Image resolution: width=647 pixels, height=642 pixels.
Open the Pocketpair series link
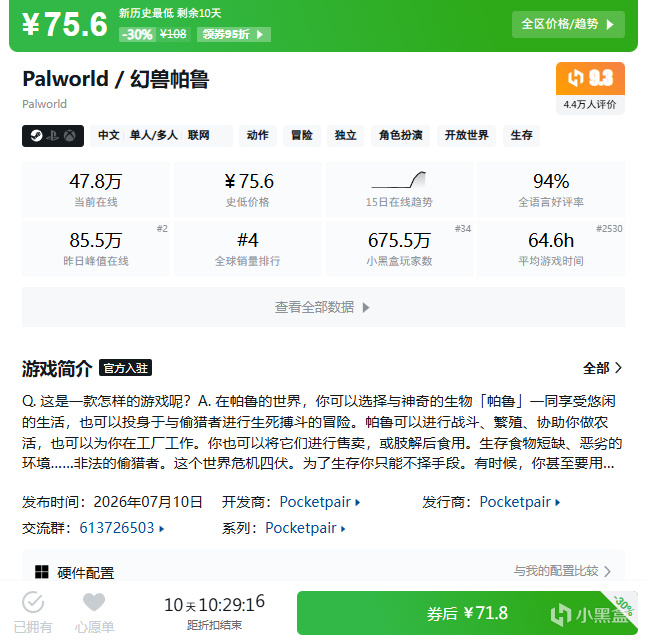pos(305,528)
